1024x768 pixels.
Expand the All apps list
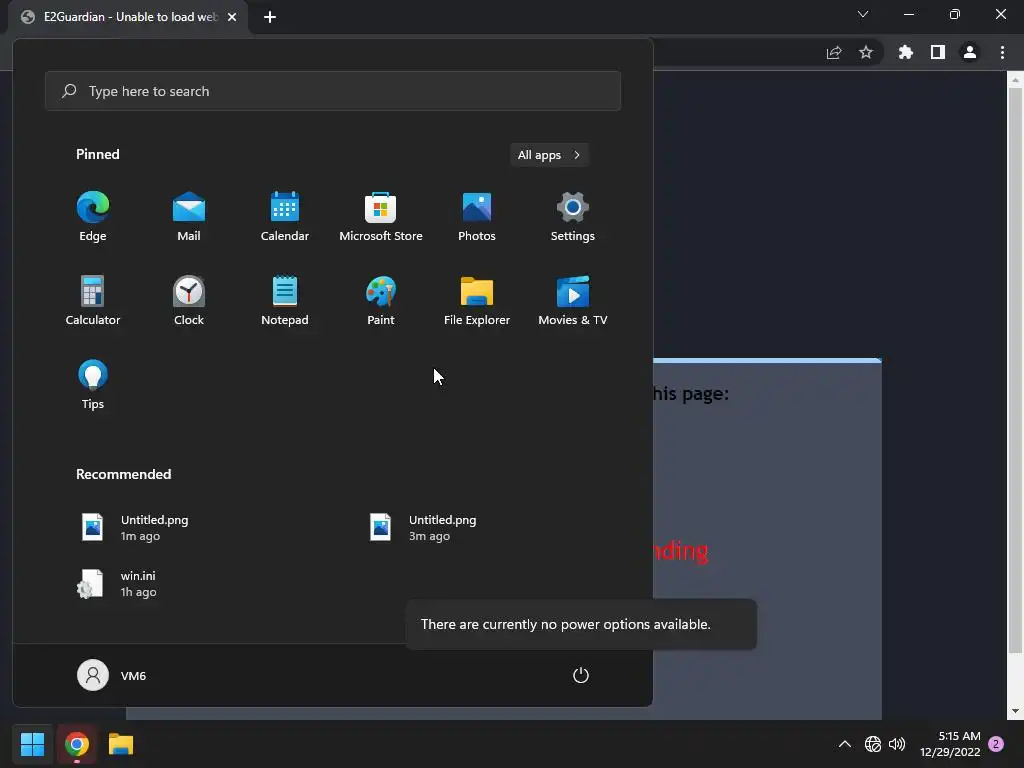click(x=549, y=155)
